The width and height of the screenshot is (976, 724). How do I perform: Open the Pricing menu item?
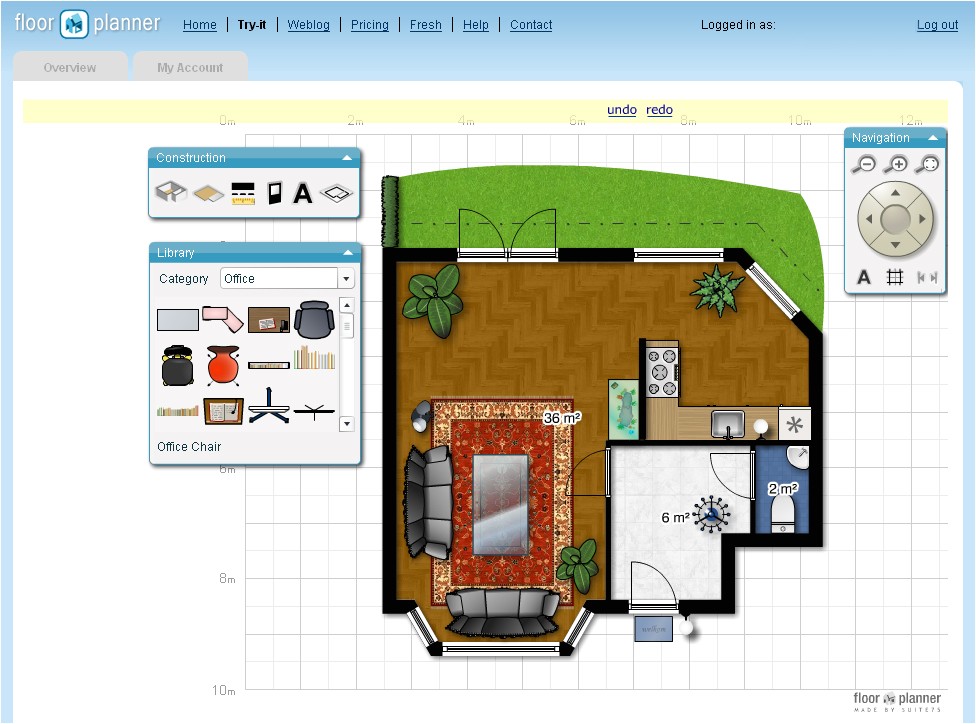(x=370, y=25)
